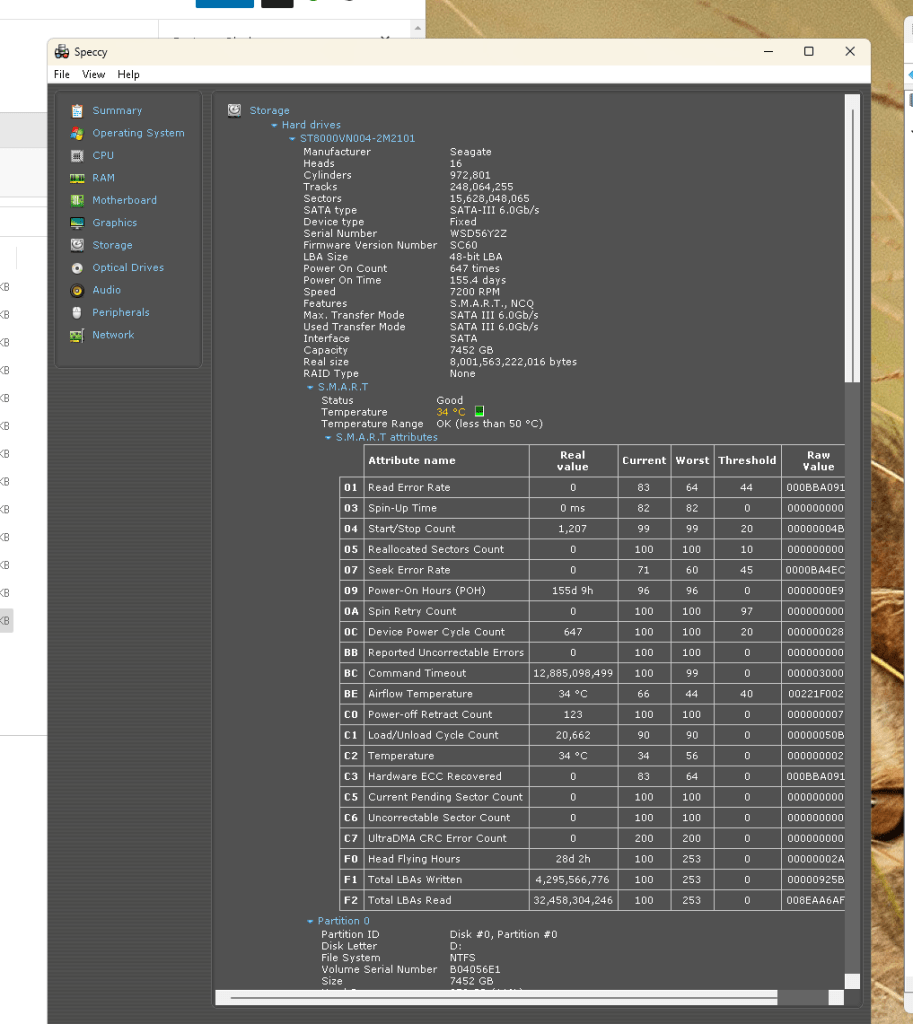Select the Start/Stop Count row
The image size is (913, 1024).
click(592, 529)
